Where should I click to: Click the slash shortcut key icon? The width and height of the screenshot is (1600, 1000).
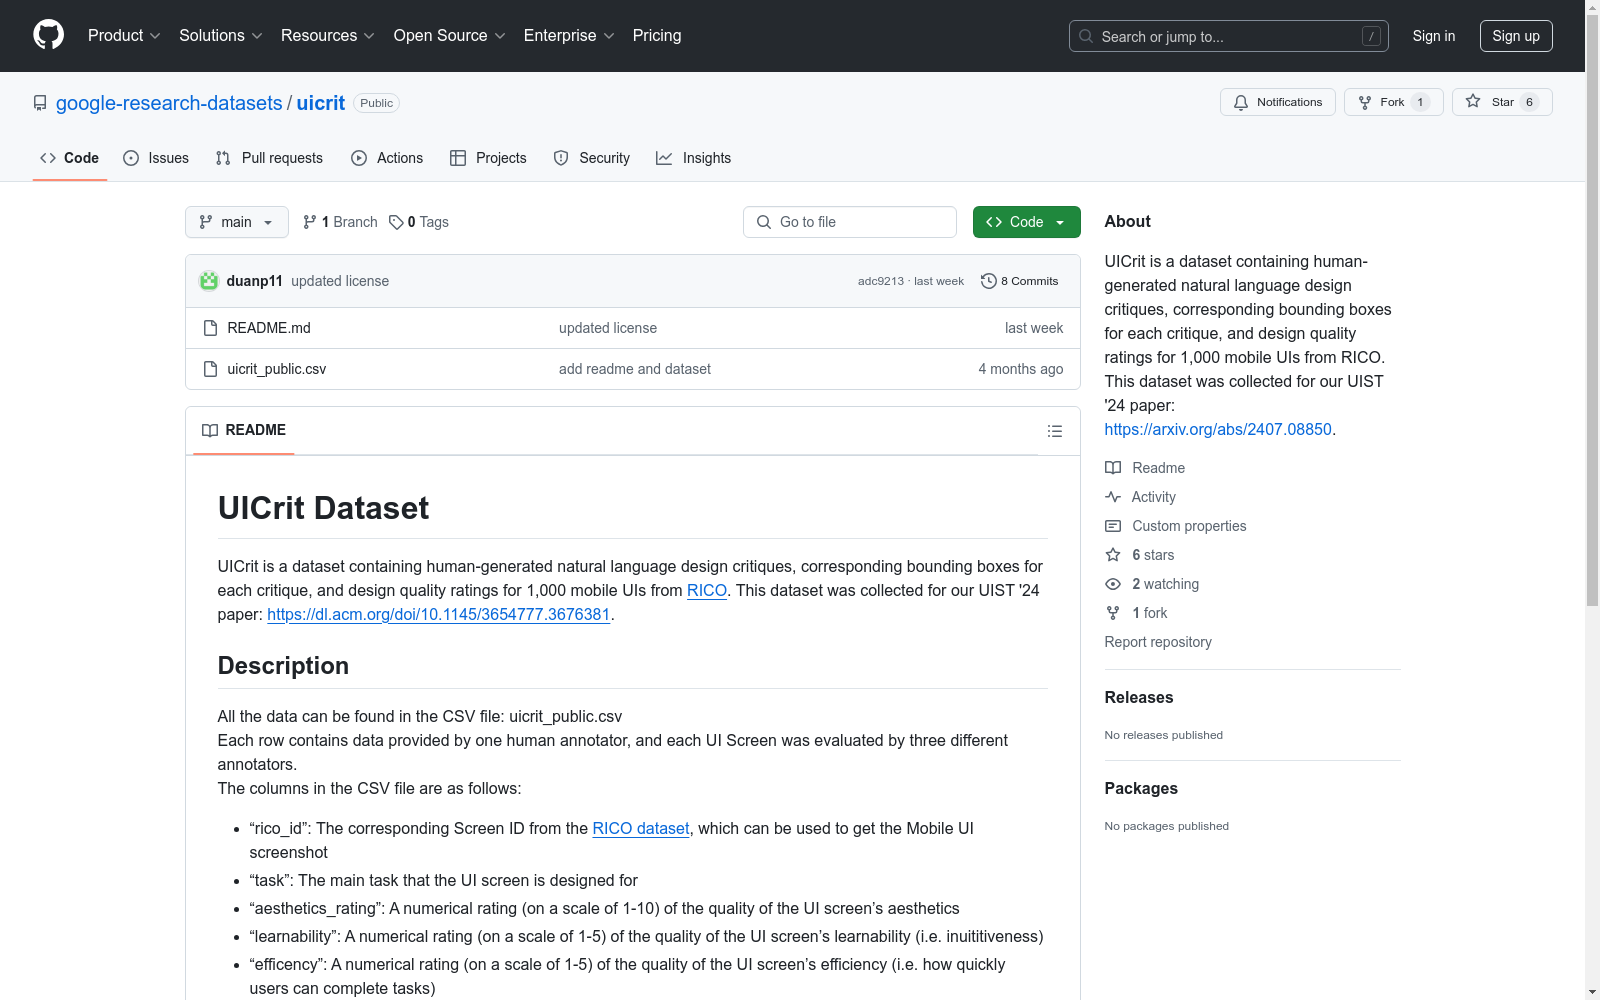tap(1371, 36)
